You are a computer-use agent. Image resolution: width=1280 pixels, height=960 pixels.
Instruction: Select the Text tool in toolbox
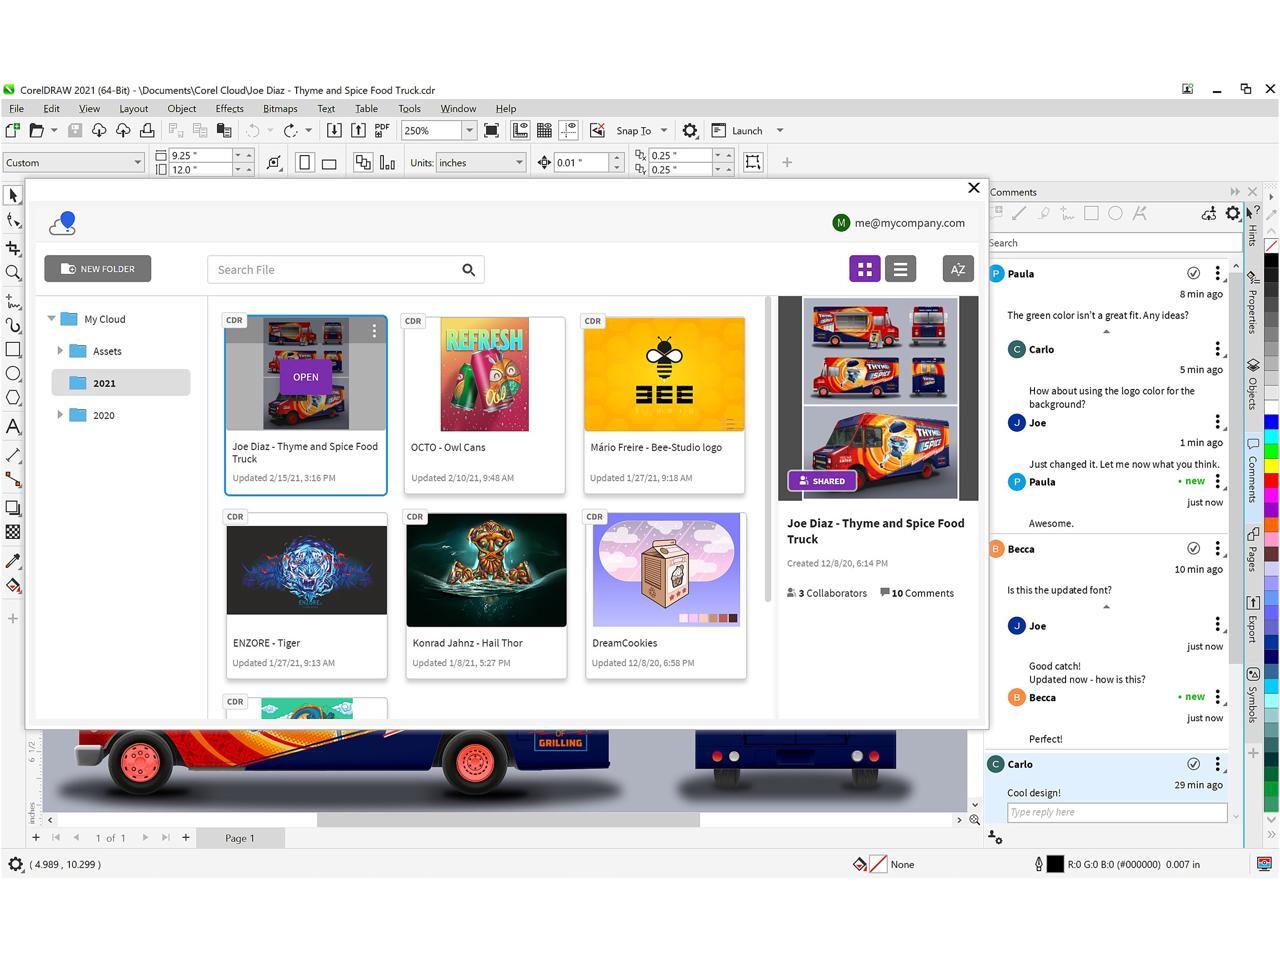[13, 427]
